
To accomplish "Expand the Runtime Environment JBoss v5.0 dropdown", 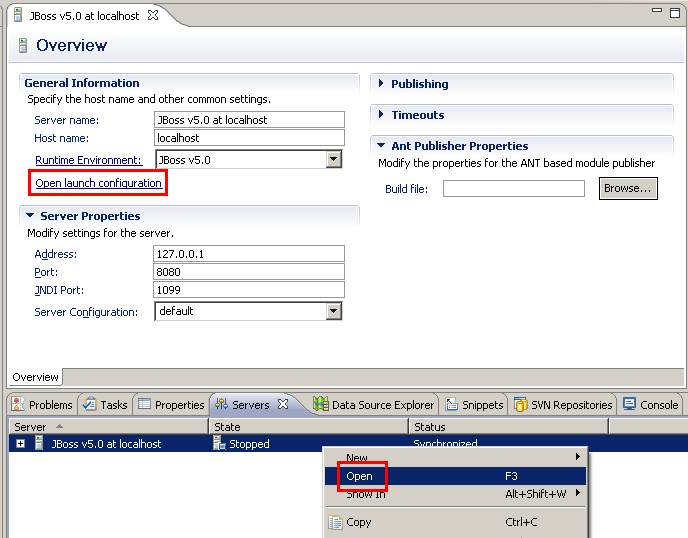I will coord(334,159).
